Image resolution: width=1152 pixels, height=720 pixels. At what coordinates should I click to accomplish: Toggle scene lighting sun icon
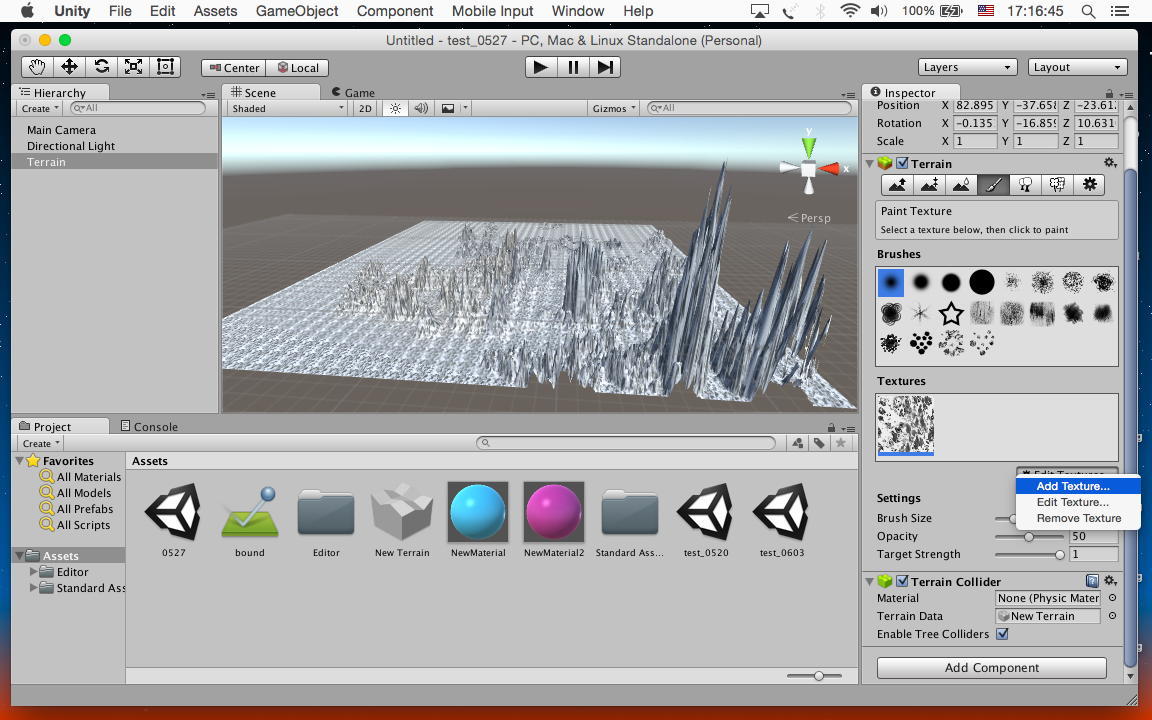(395, 108)
